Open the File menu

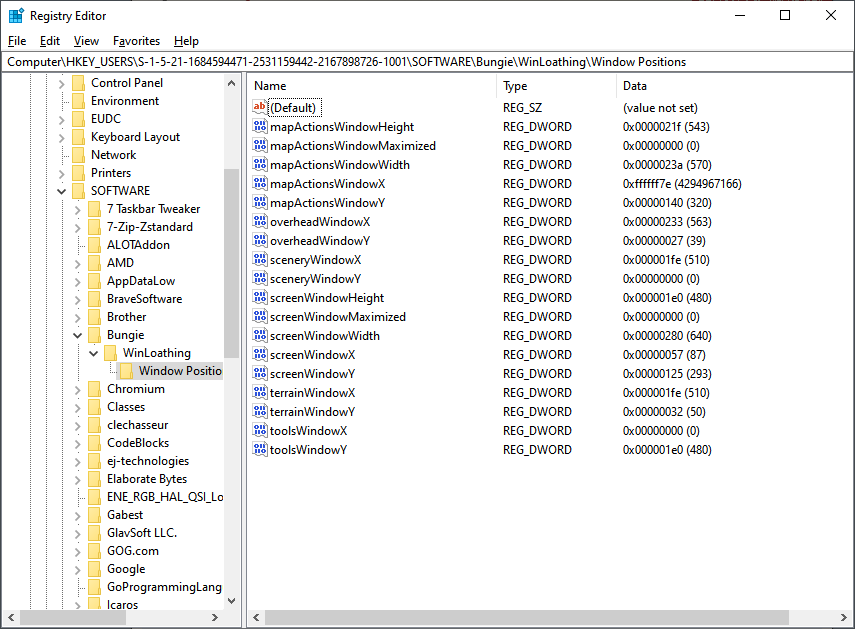[x=17, y=41]
